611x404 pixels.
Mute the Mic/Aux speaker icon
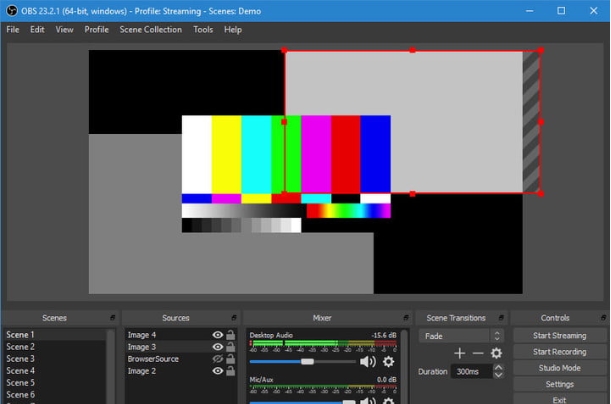tap(367, 400)
